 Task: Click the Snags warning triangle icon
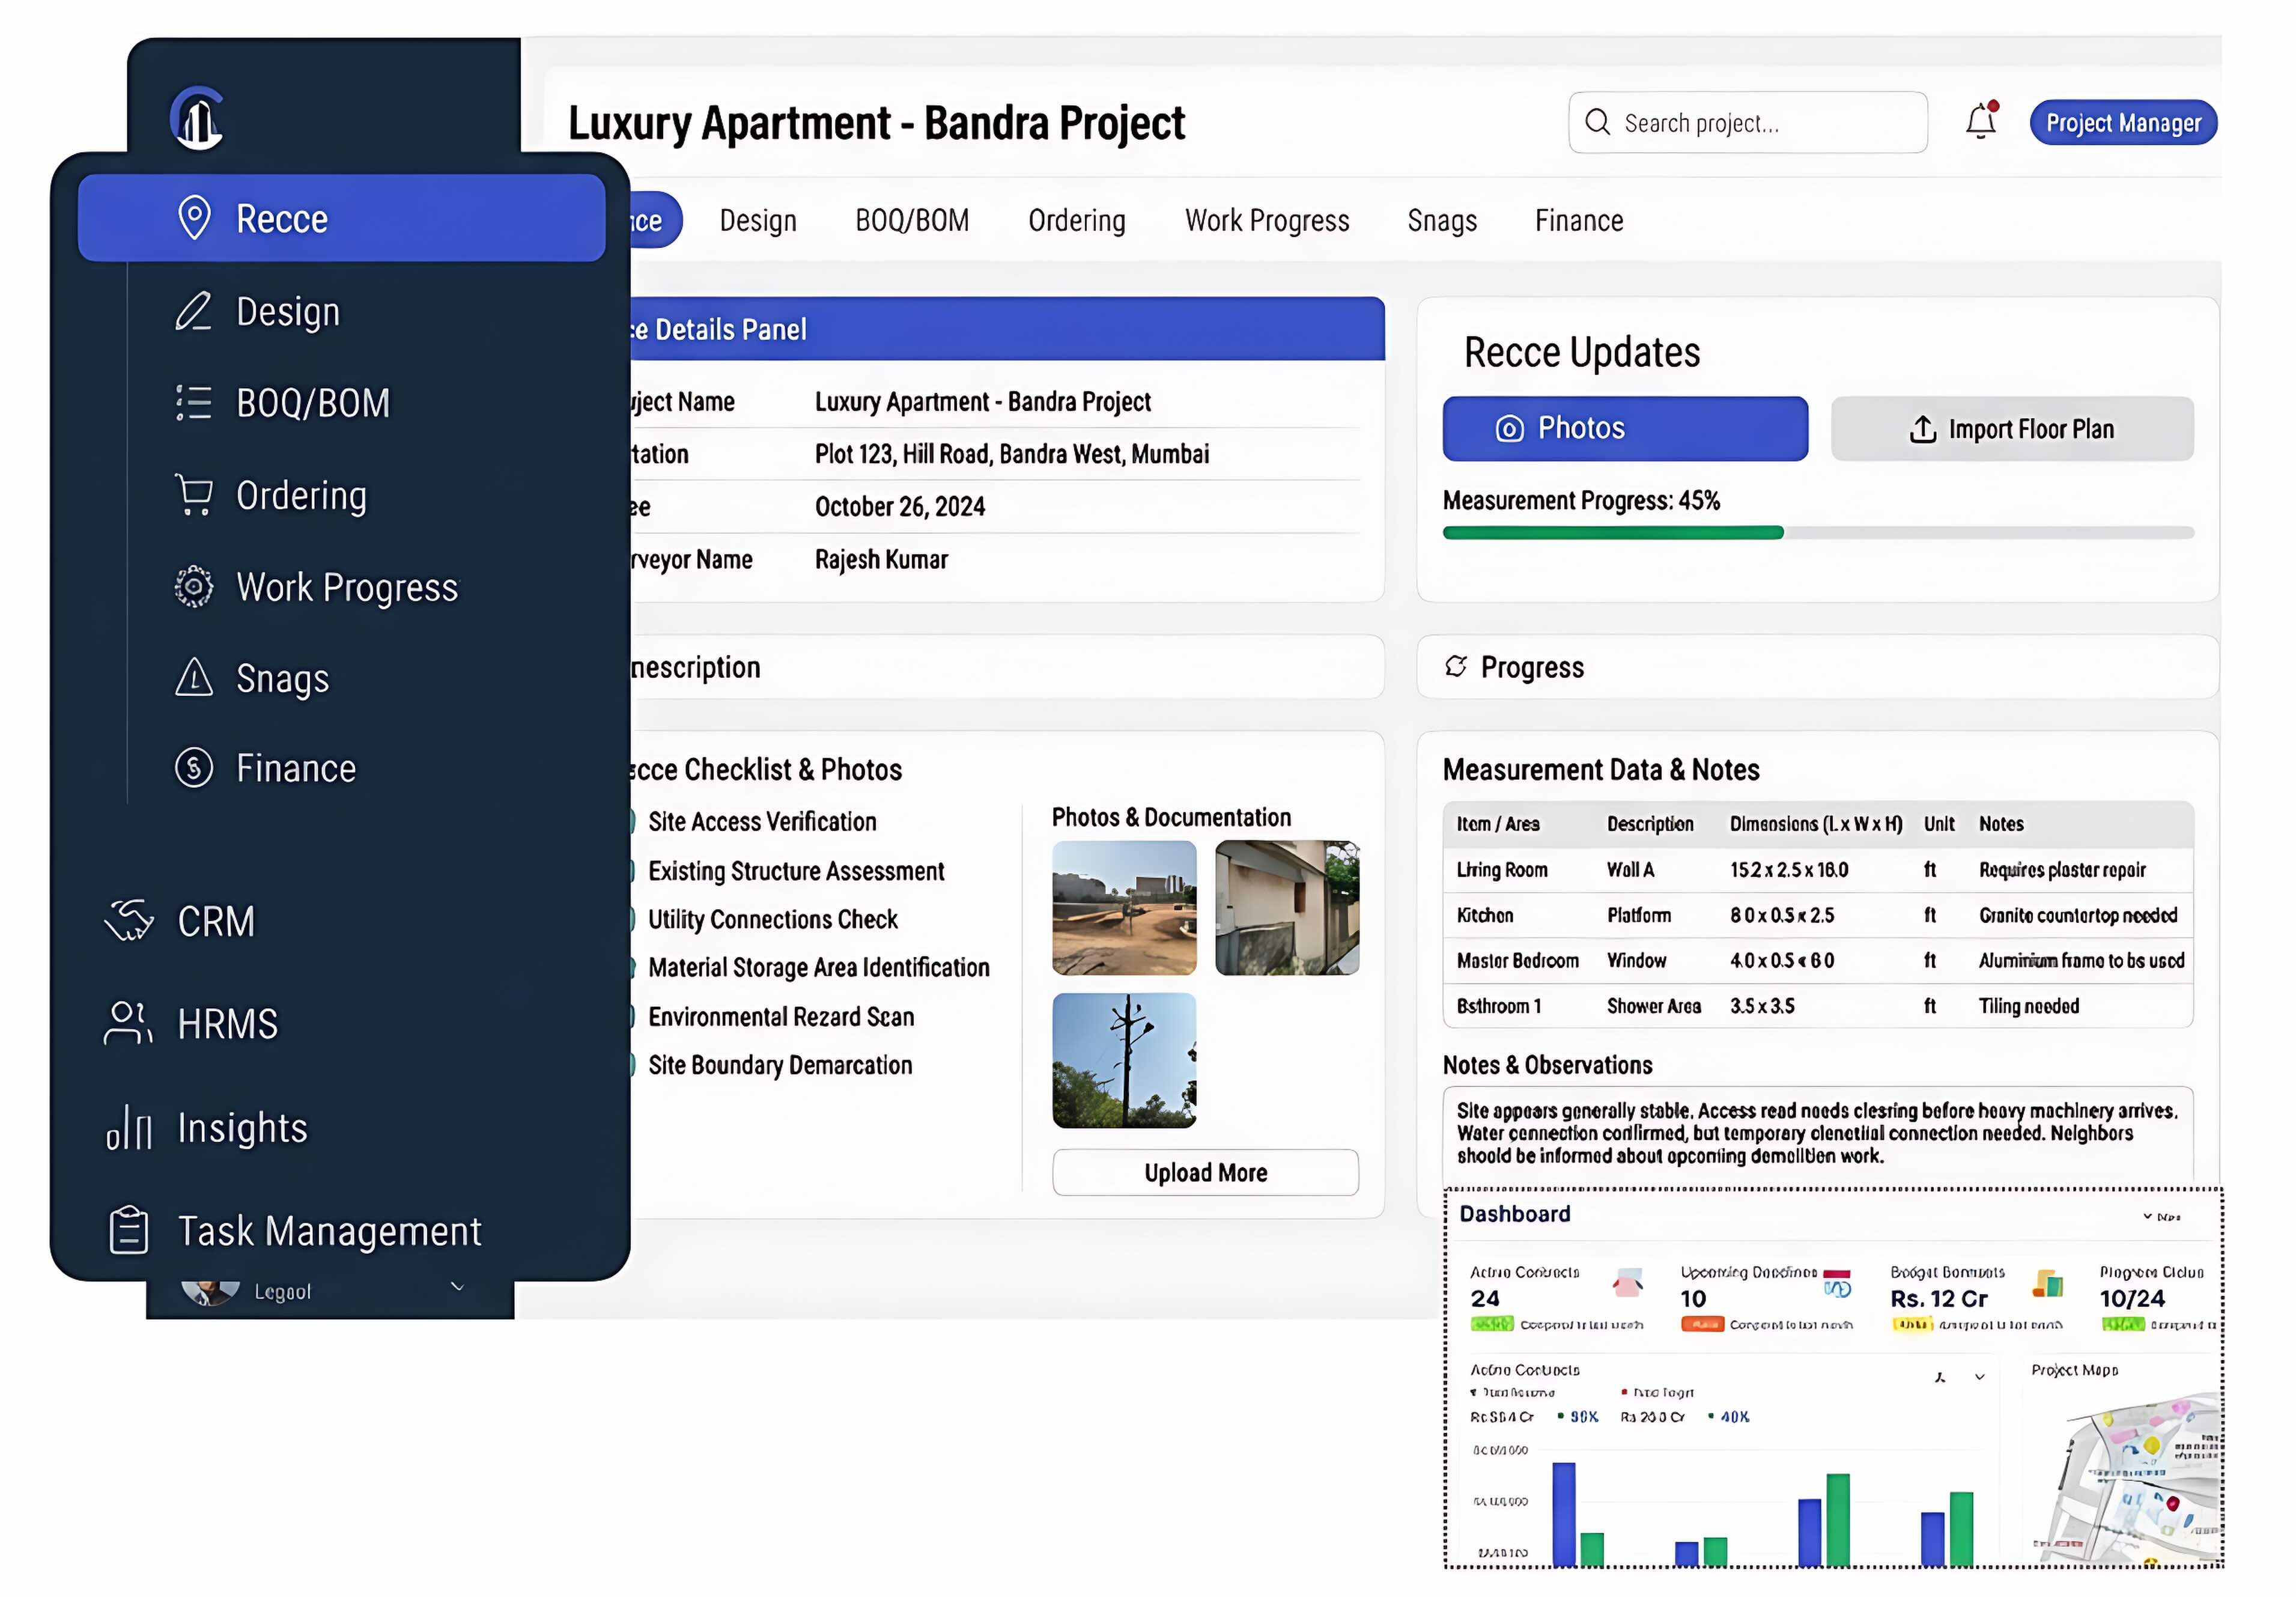tap(193, 678)
